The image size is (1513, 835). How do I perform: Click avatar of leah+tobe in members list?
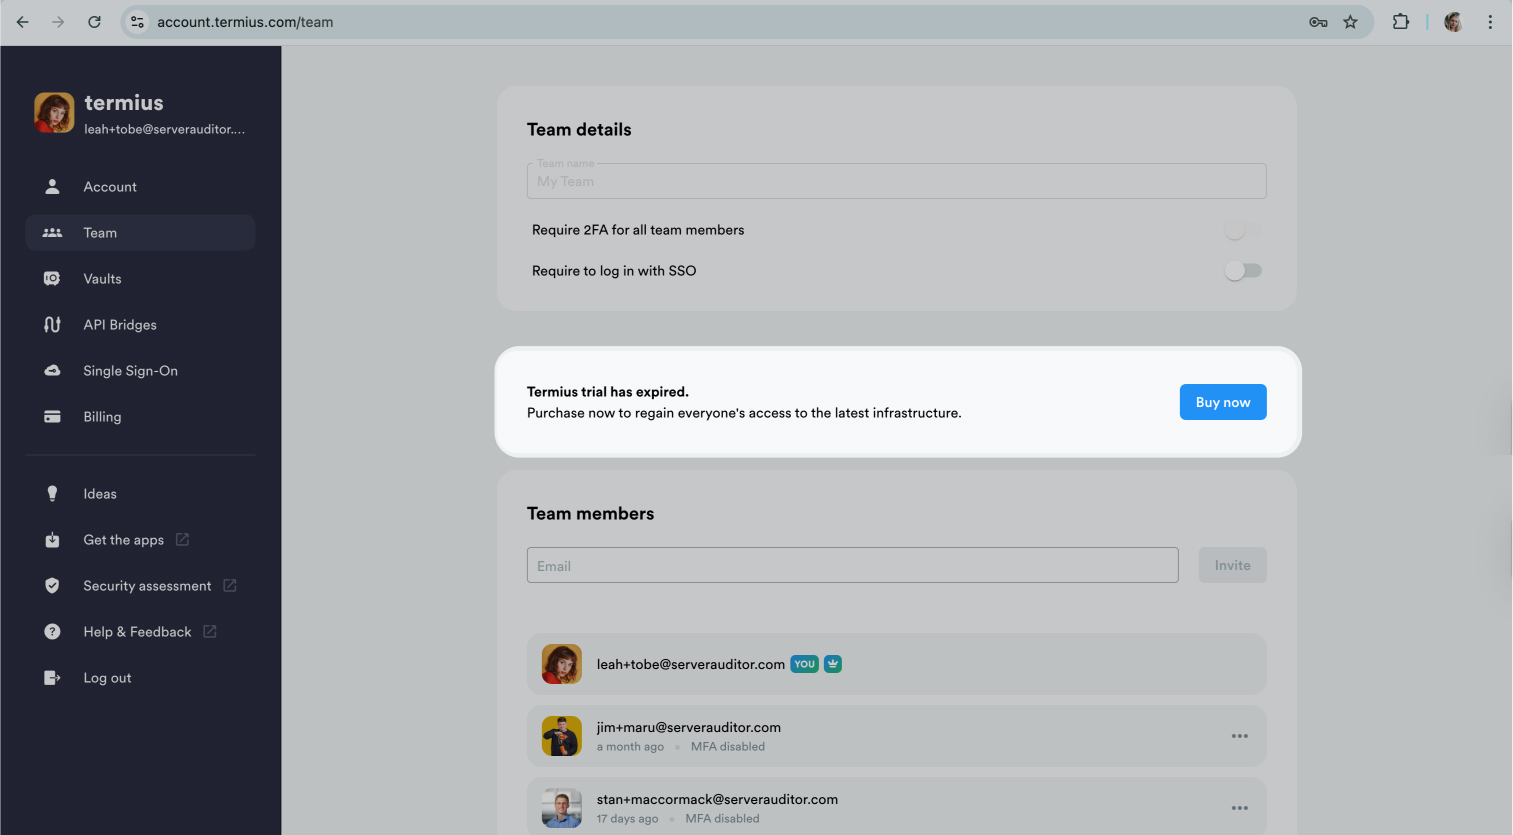pyautogui.click(x=562, y=664)
